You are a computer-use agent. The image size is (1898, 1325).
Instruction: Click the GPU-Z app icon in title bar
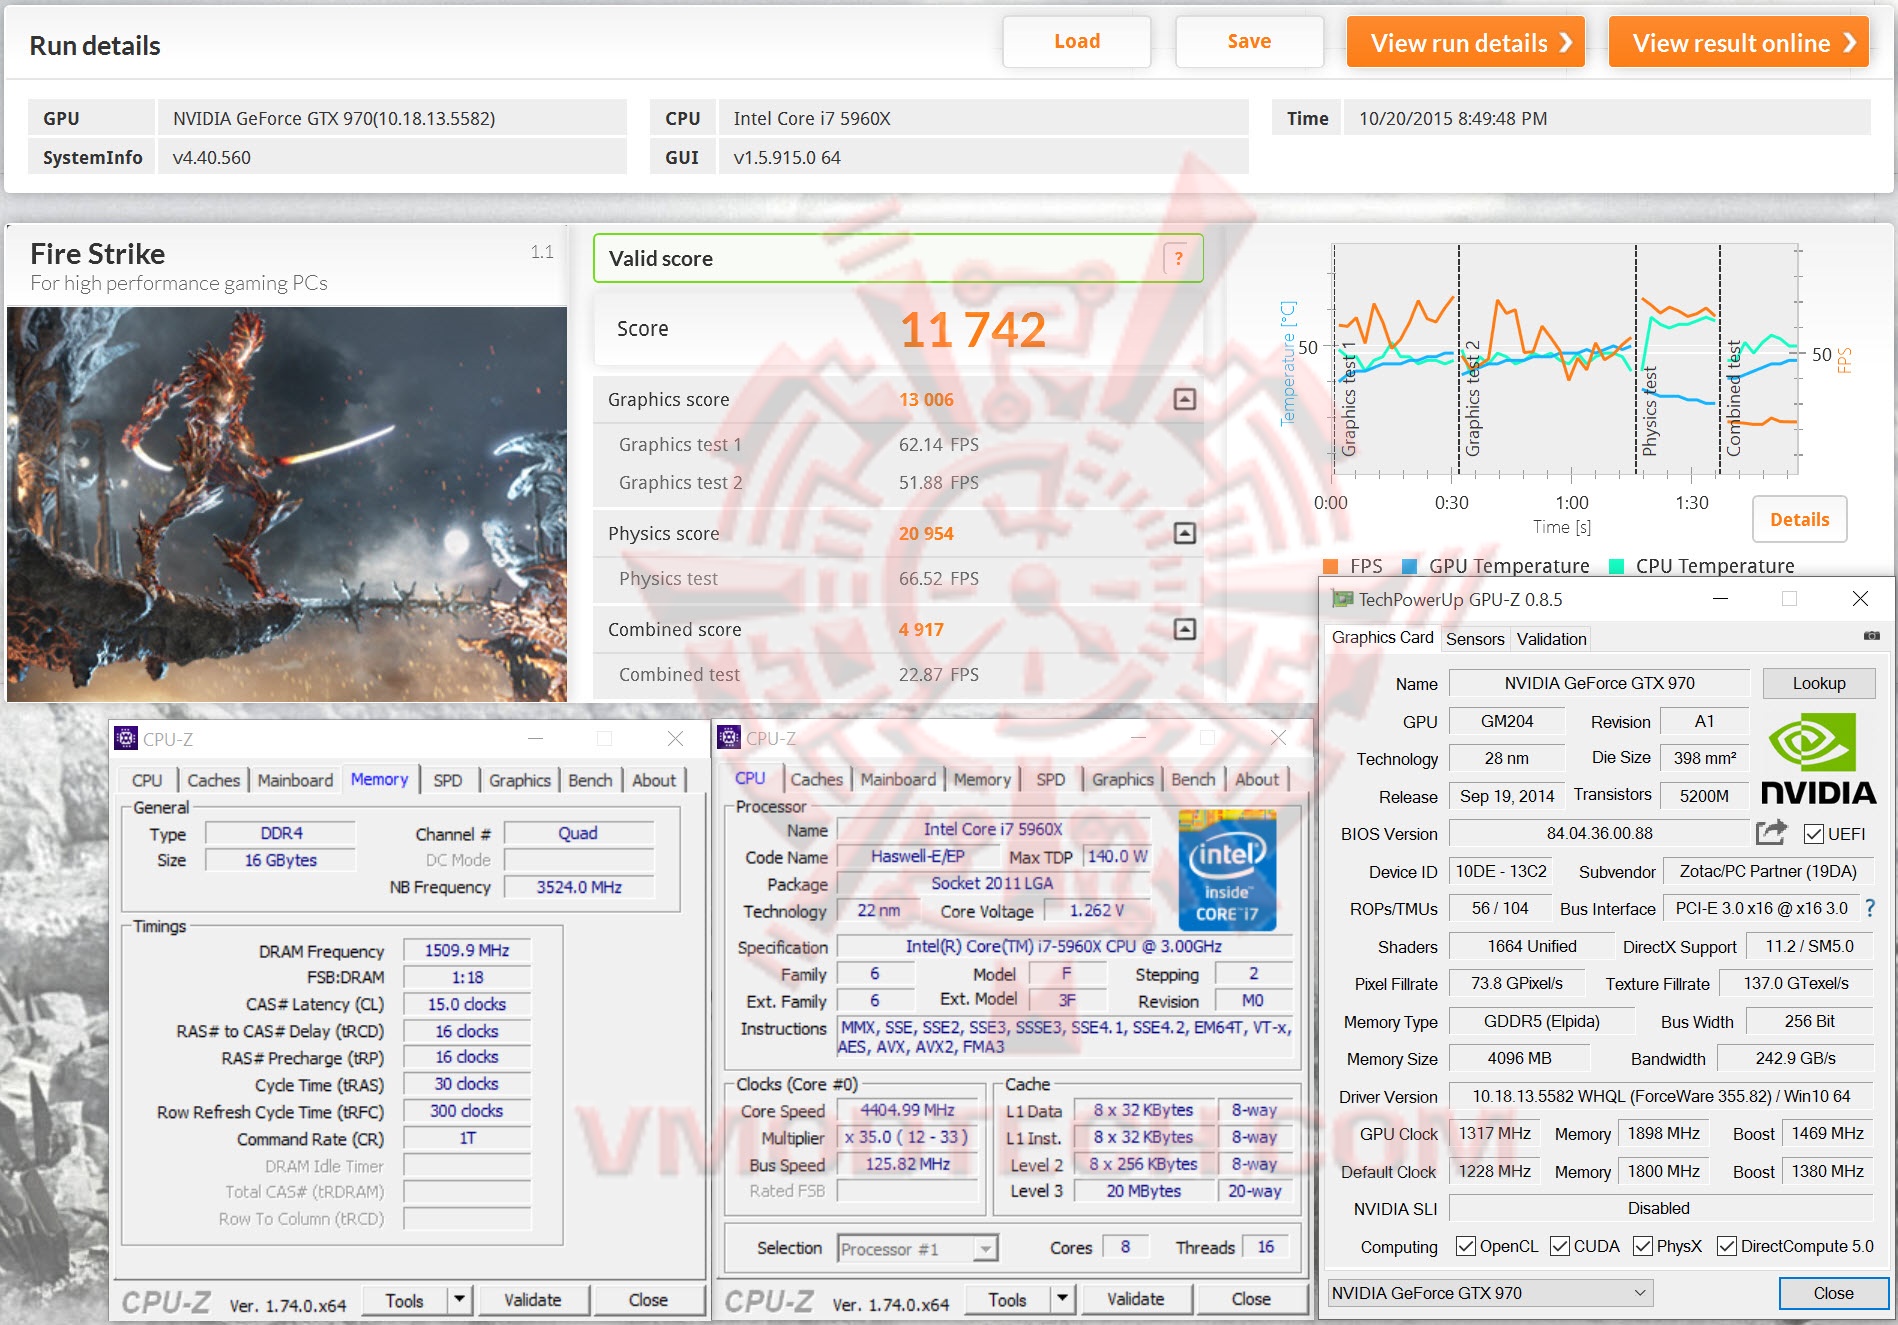click(x=1342, y=599)
